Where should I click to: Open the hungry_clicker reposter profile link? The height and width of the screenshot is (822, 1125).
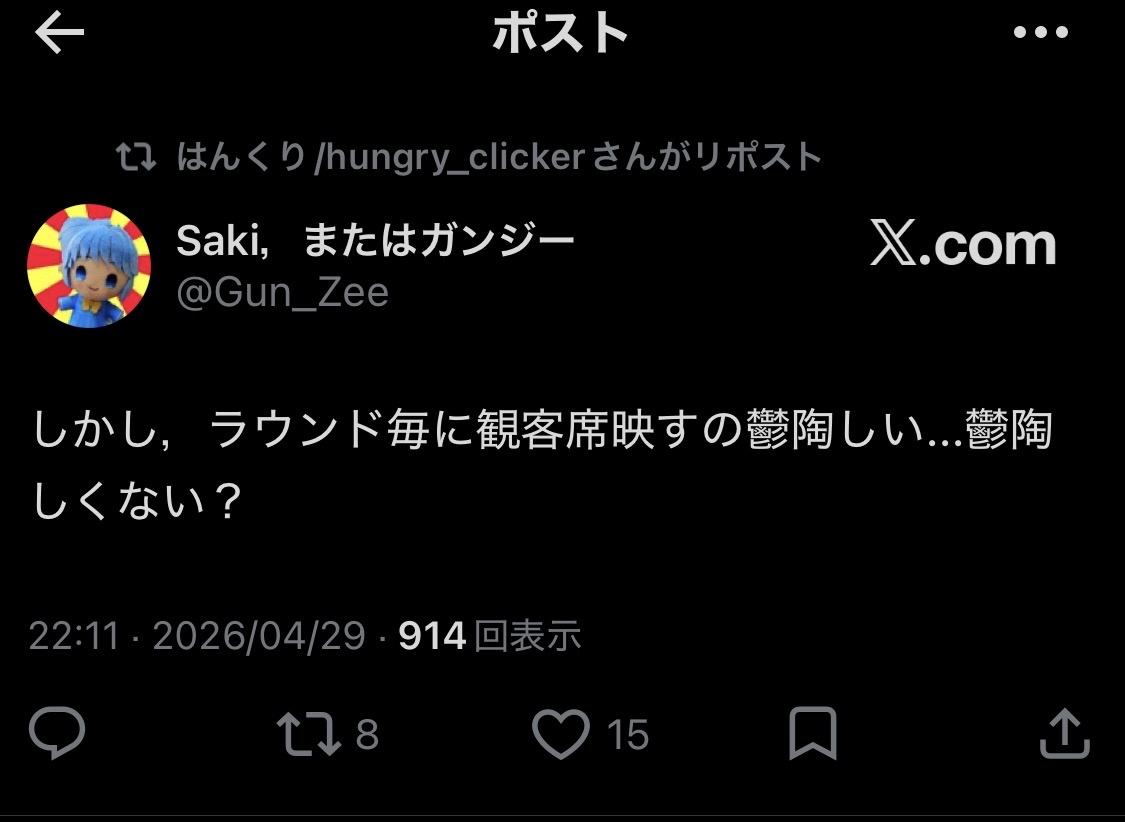pyautogui.click(x=498, y=157)
